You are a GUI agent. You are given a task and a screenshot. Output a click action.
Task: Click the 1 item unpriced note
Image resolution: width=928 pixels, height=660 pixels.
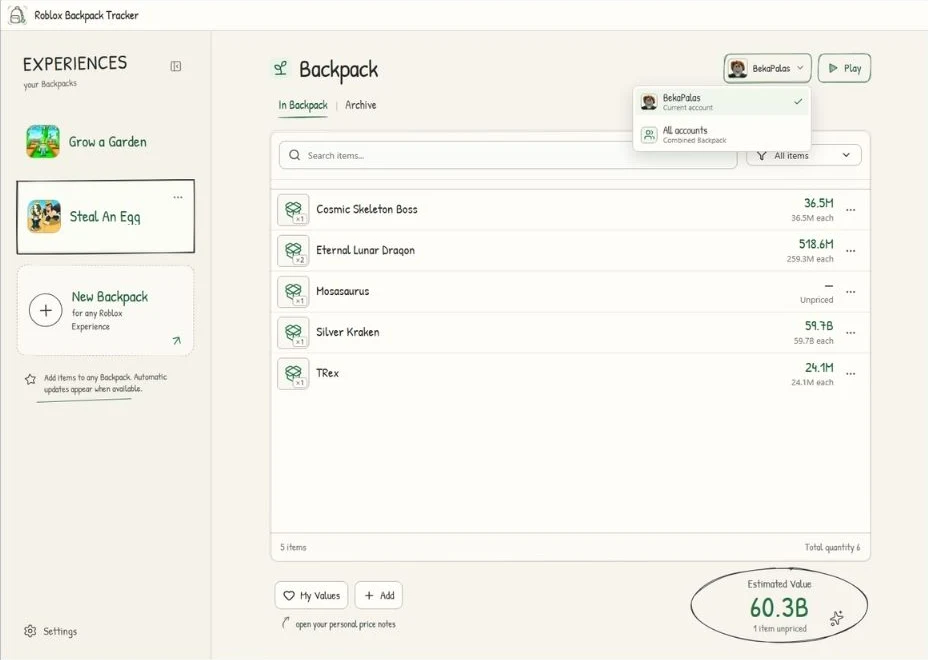point(779,629)
